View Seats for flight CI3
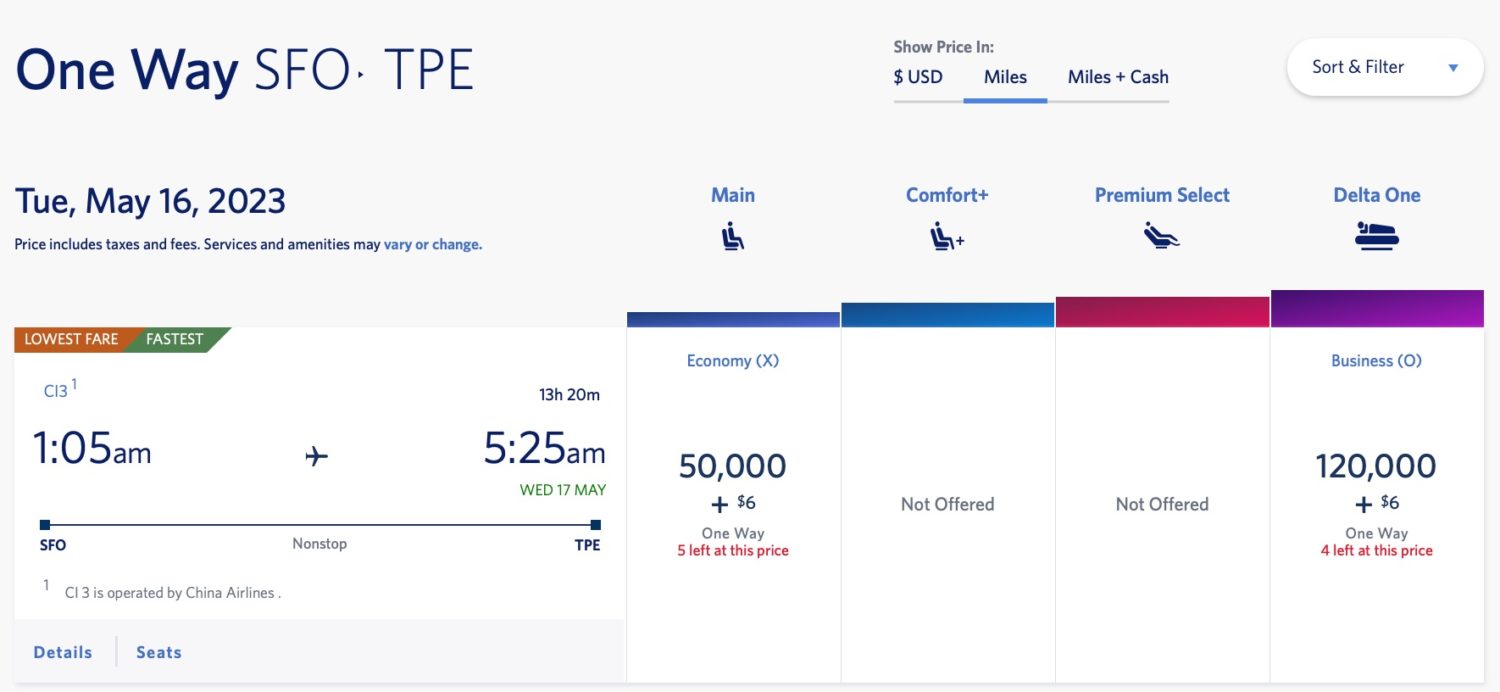1500x692 pixels. [158, 651]
